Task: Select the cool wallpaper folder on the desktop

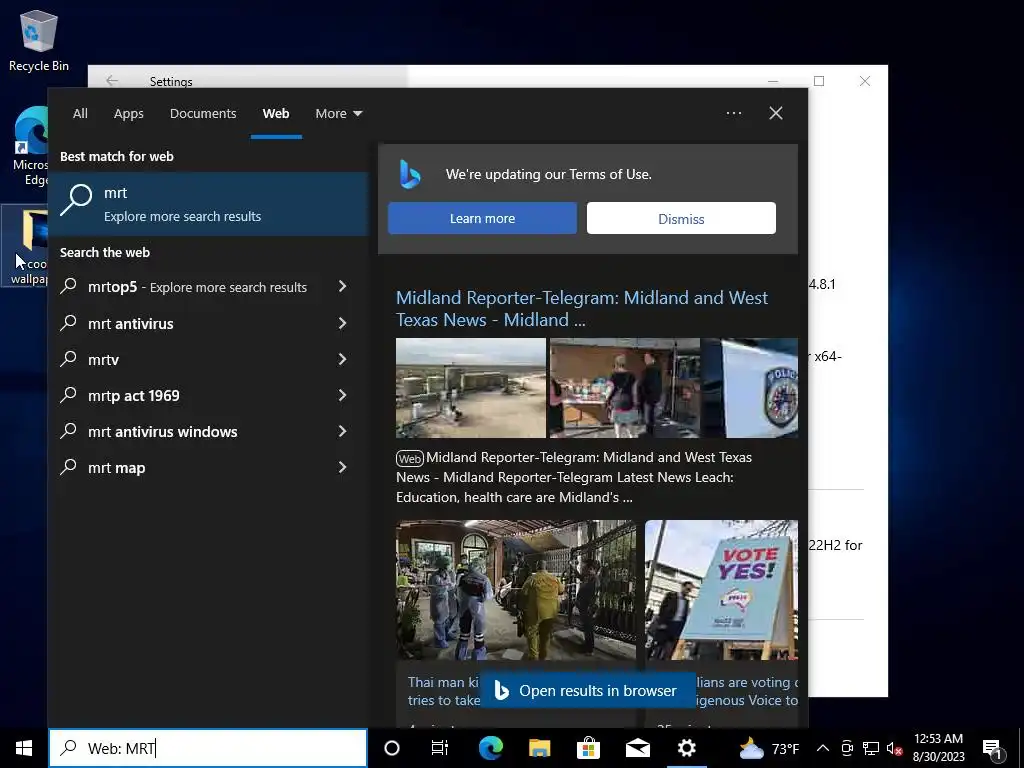Action: pos(27,246)
